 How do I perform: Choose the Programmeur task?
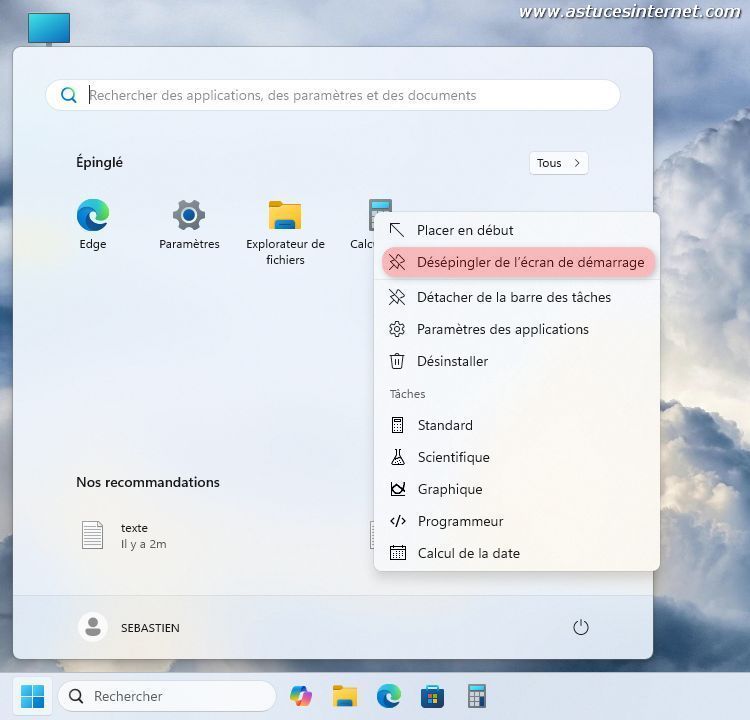[460, 521]
